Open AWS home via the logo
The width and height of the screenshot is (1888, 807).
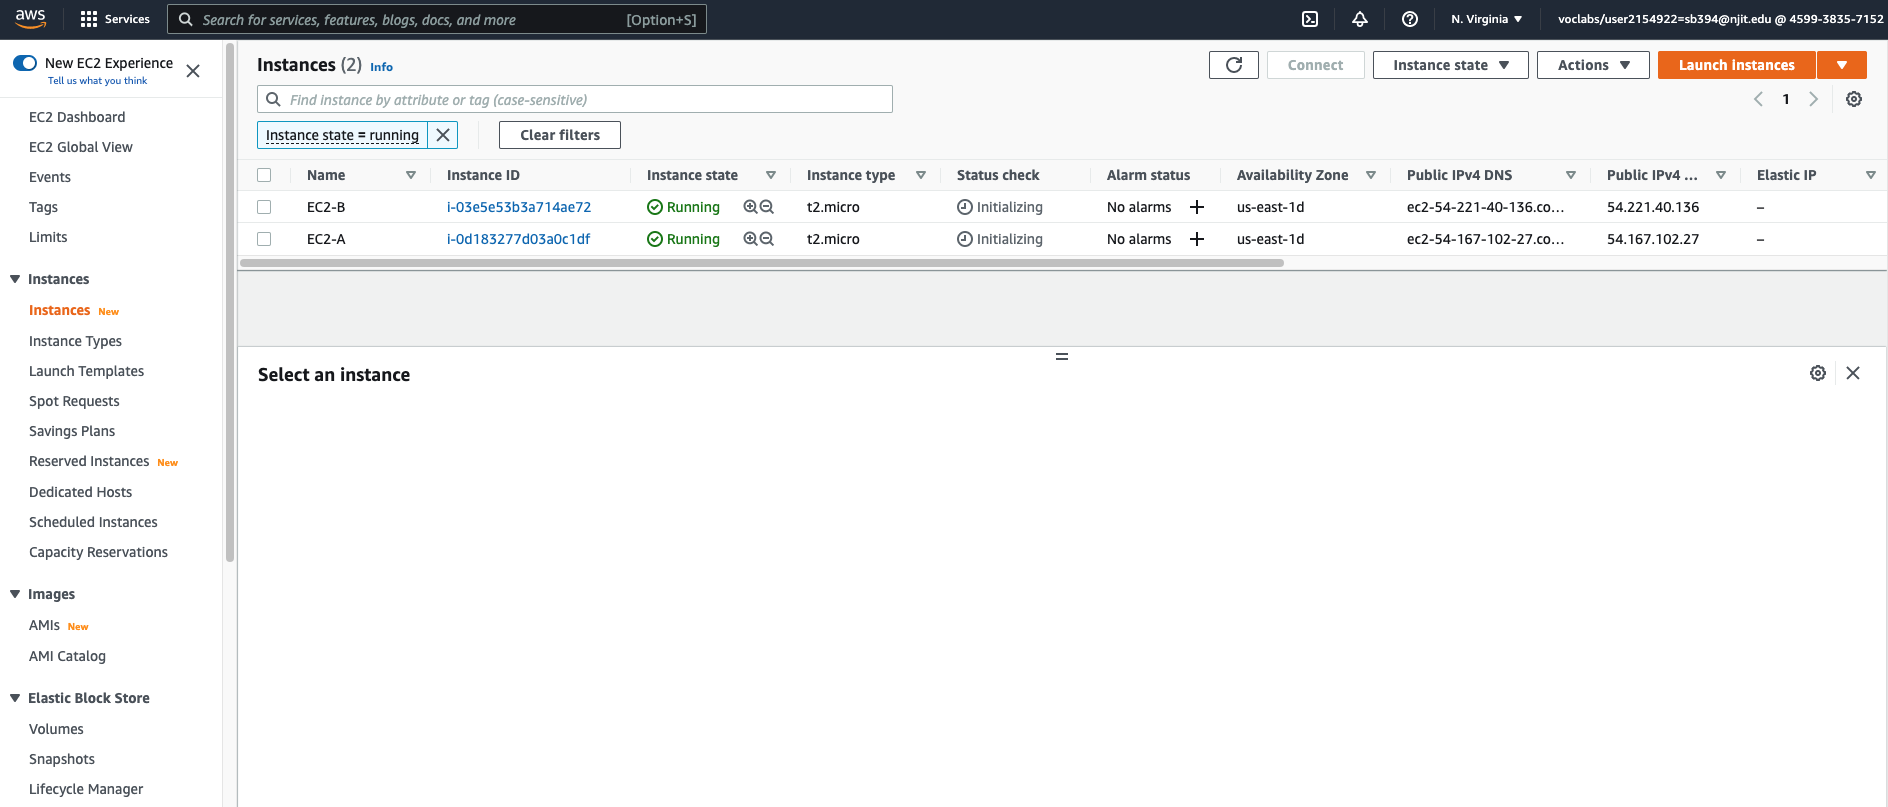pos(30,19)
